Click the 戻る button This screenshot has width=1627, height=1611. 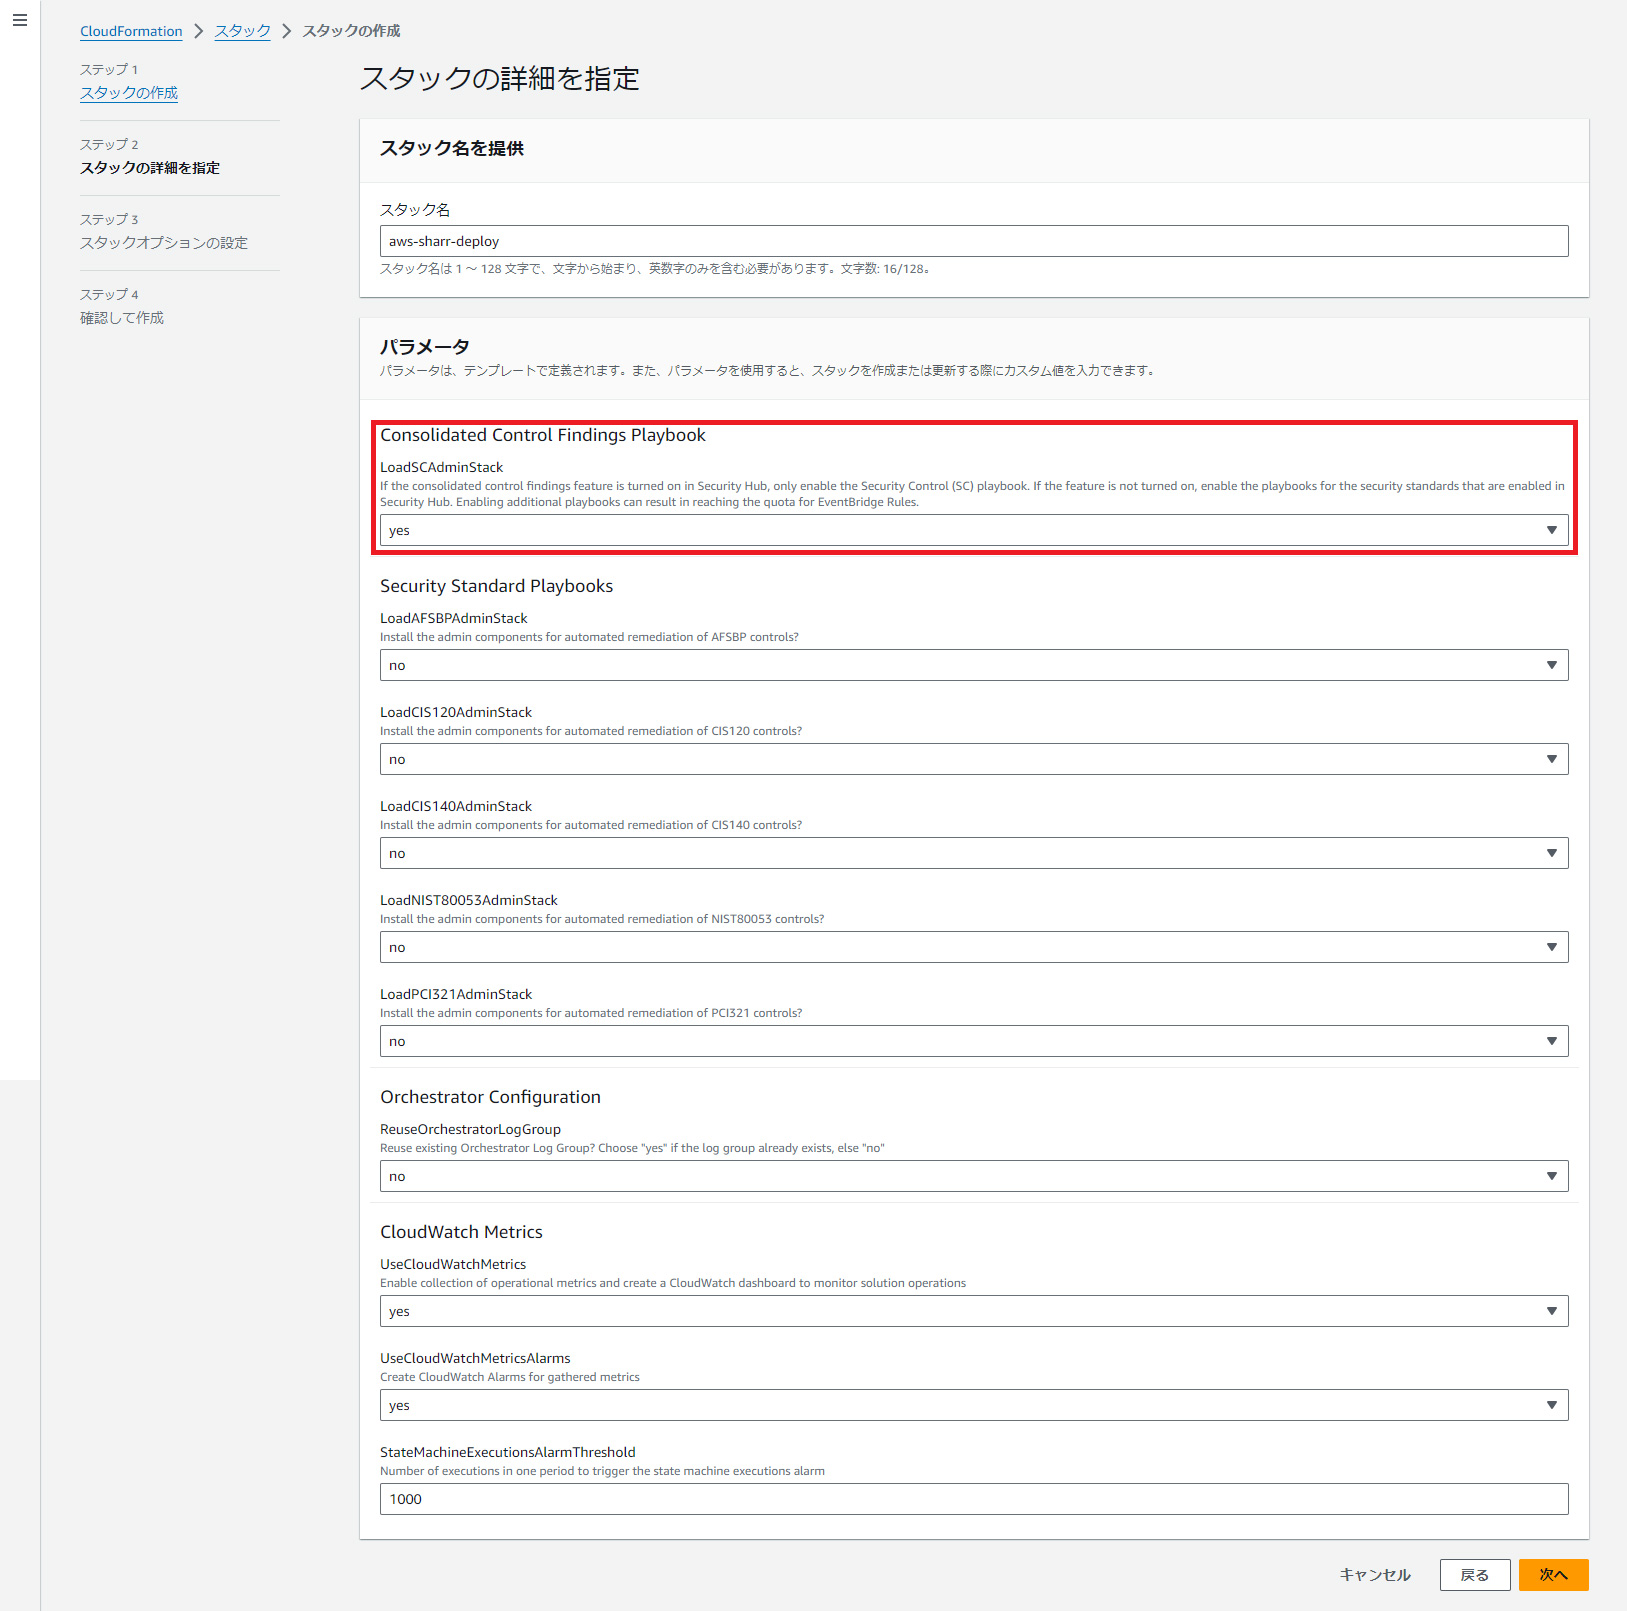(1474, 1575)
